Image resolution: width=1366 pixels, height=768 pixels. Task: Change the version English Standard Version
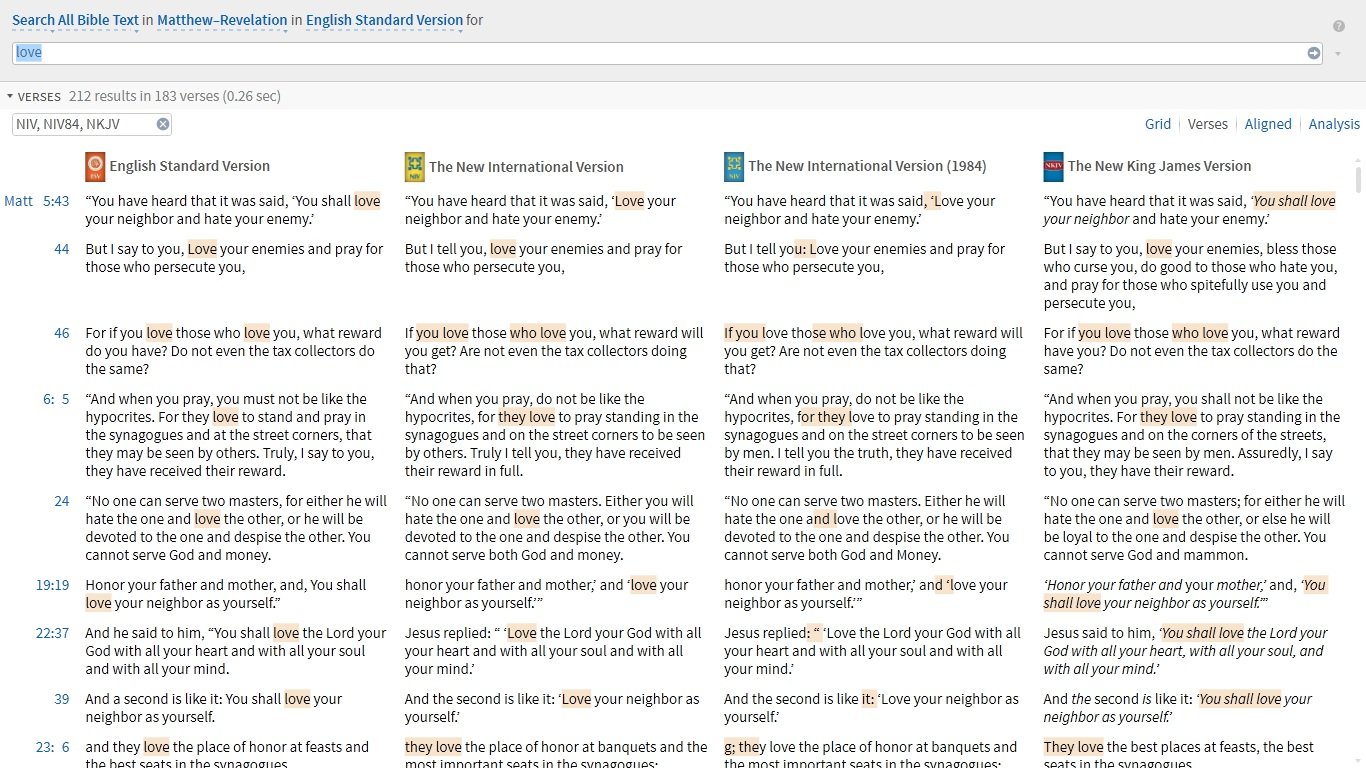click(384, 20)
